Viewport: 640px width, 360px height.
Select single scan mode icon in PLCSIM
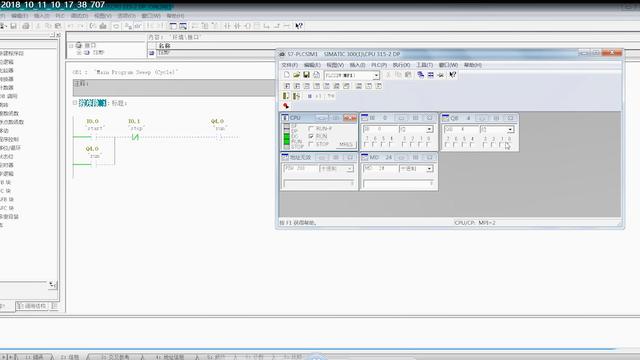(286, 96)
